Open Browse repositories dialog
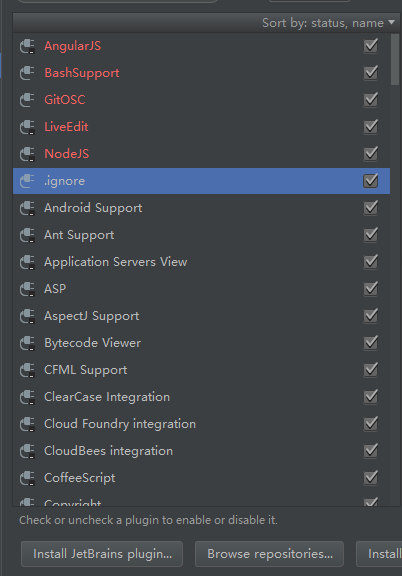The height and width of the screenshot is (576, 402). pyautogui.click(x=269, y=554)
